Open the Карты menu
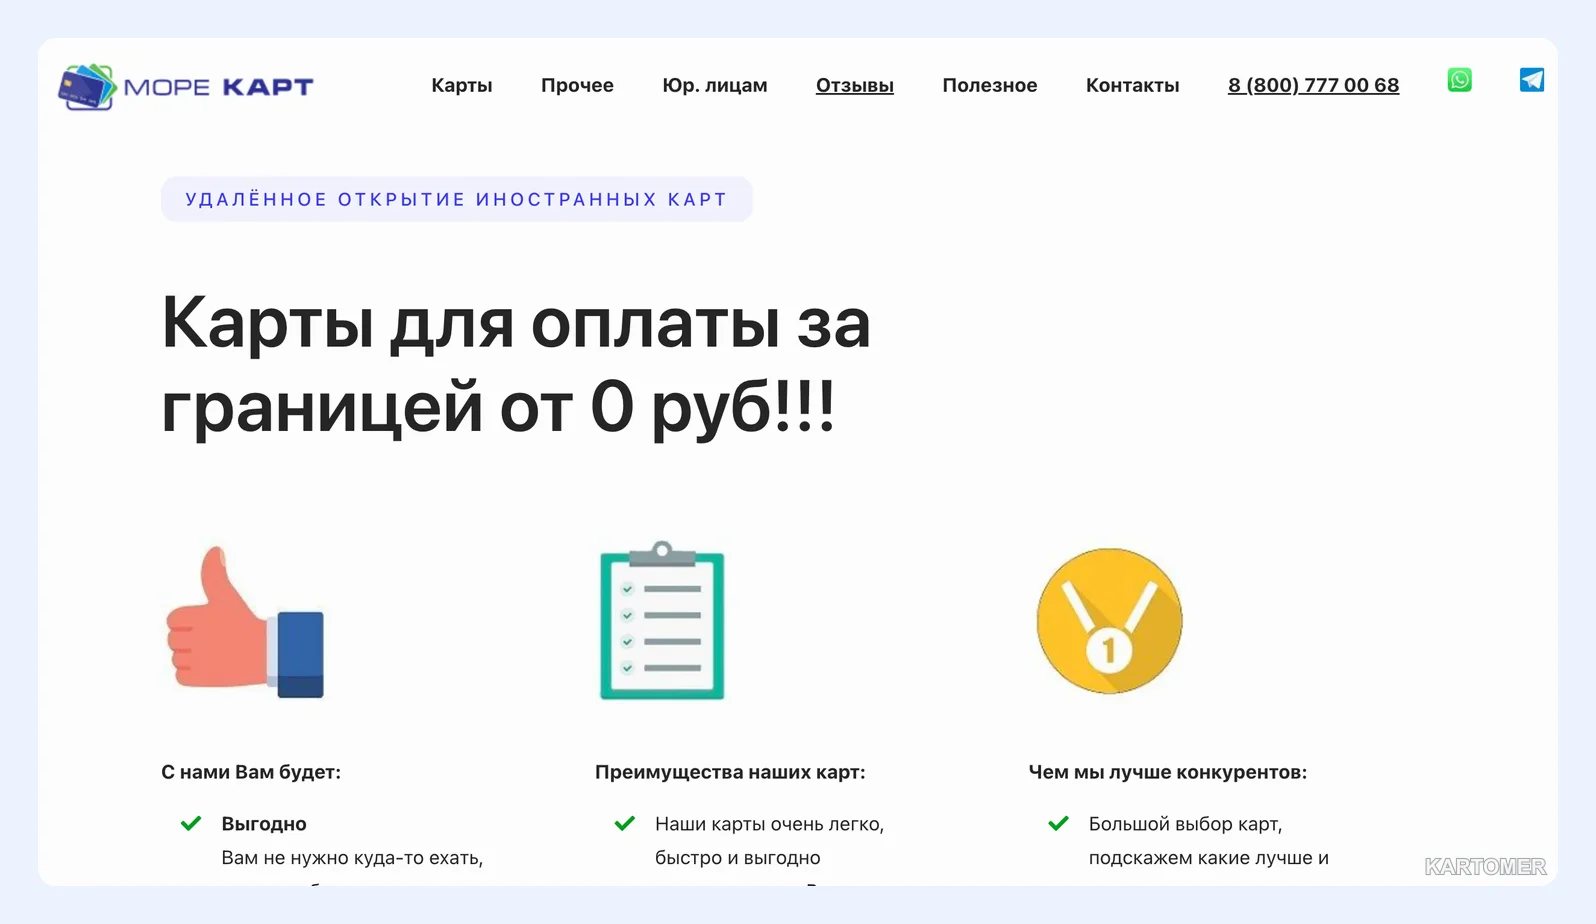 (462, 85)
